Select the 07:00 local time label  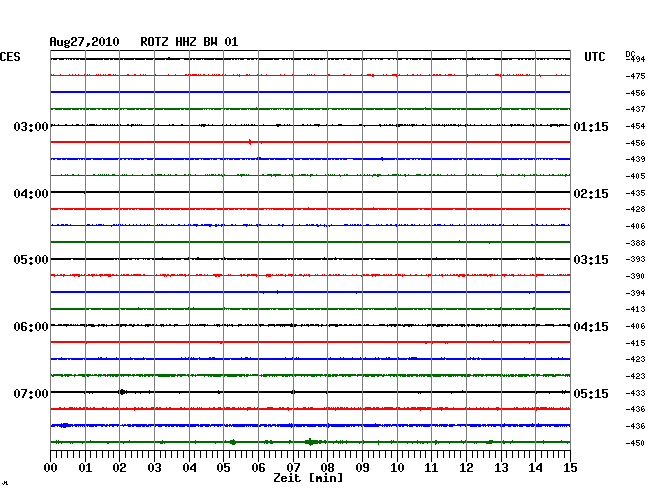point(31,393)
